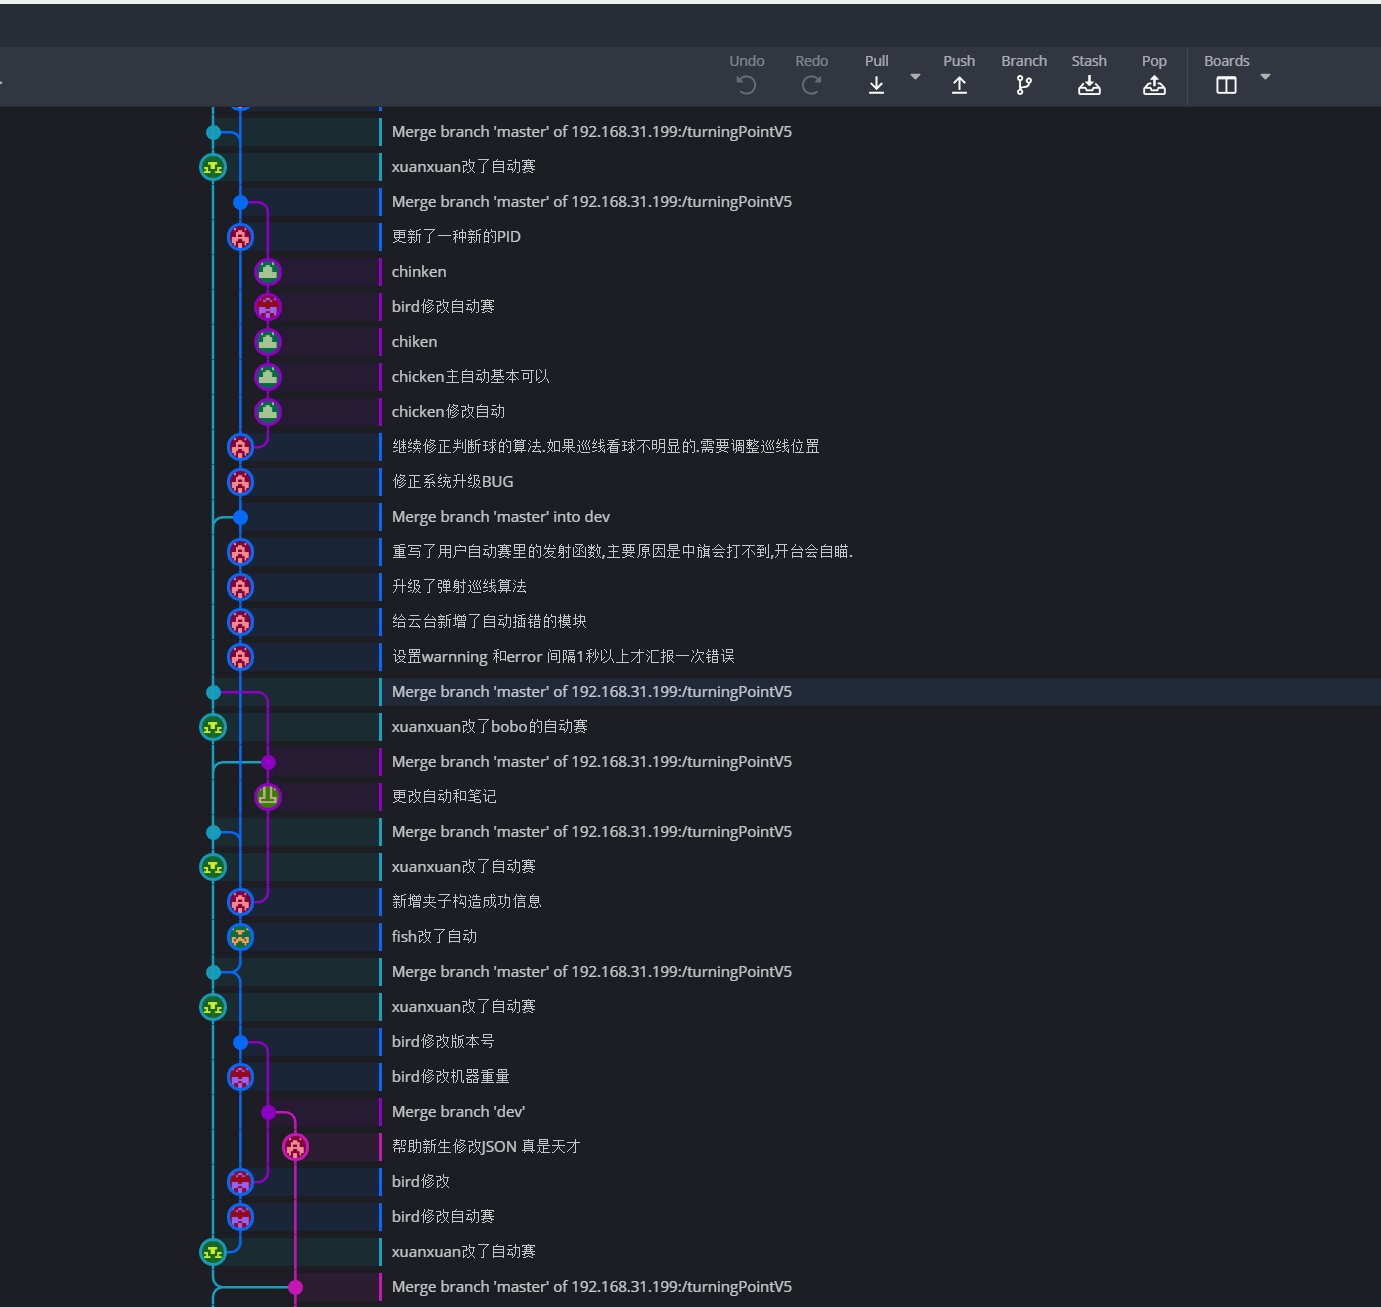
Task: Select commit 'chiken' message text
Action: click(414, 342)
